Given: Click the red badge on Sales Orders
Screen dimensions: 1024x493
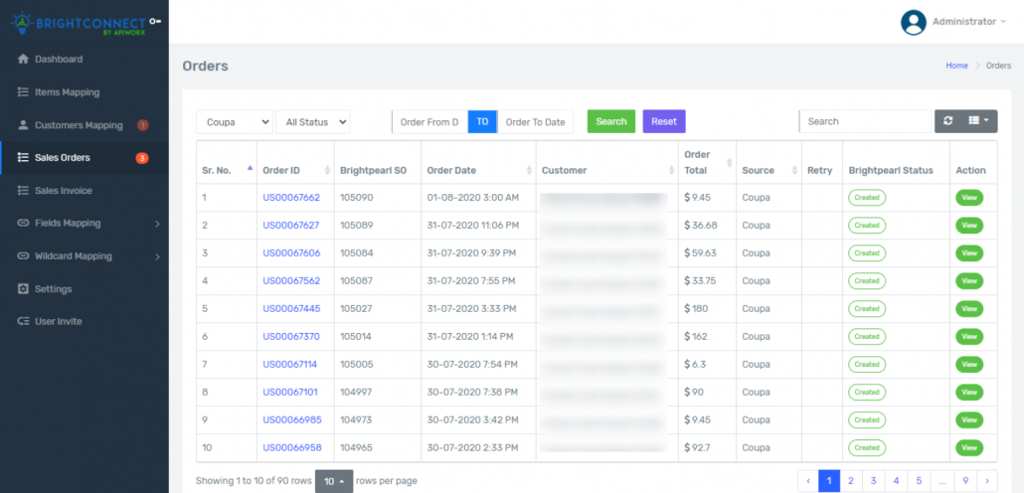Looking at the screenshot, I should 142,157.
